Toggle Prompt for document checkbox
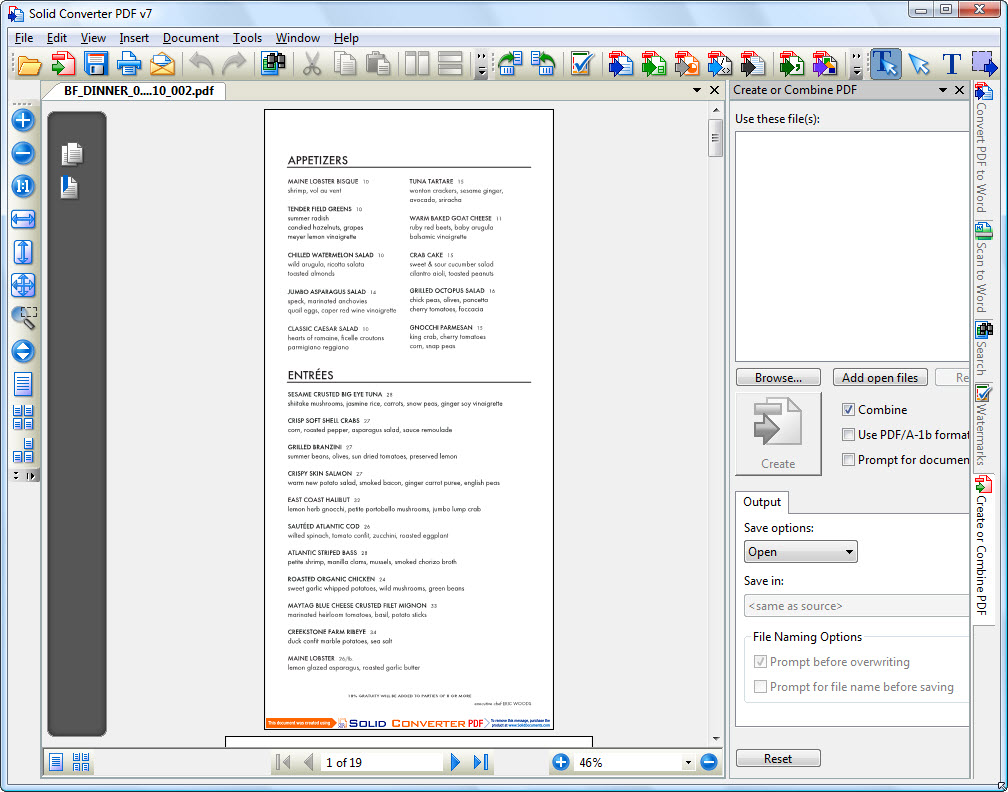This screenshot has height=792, width=1008. click(848, 460)
